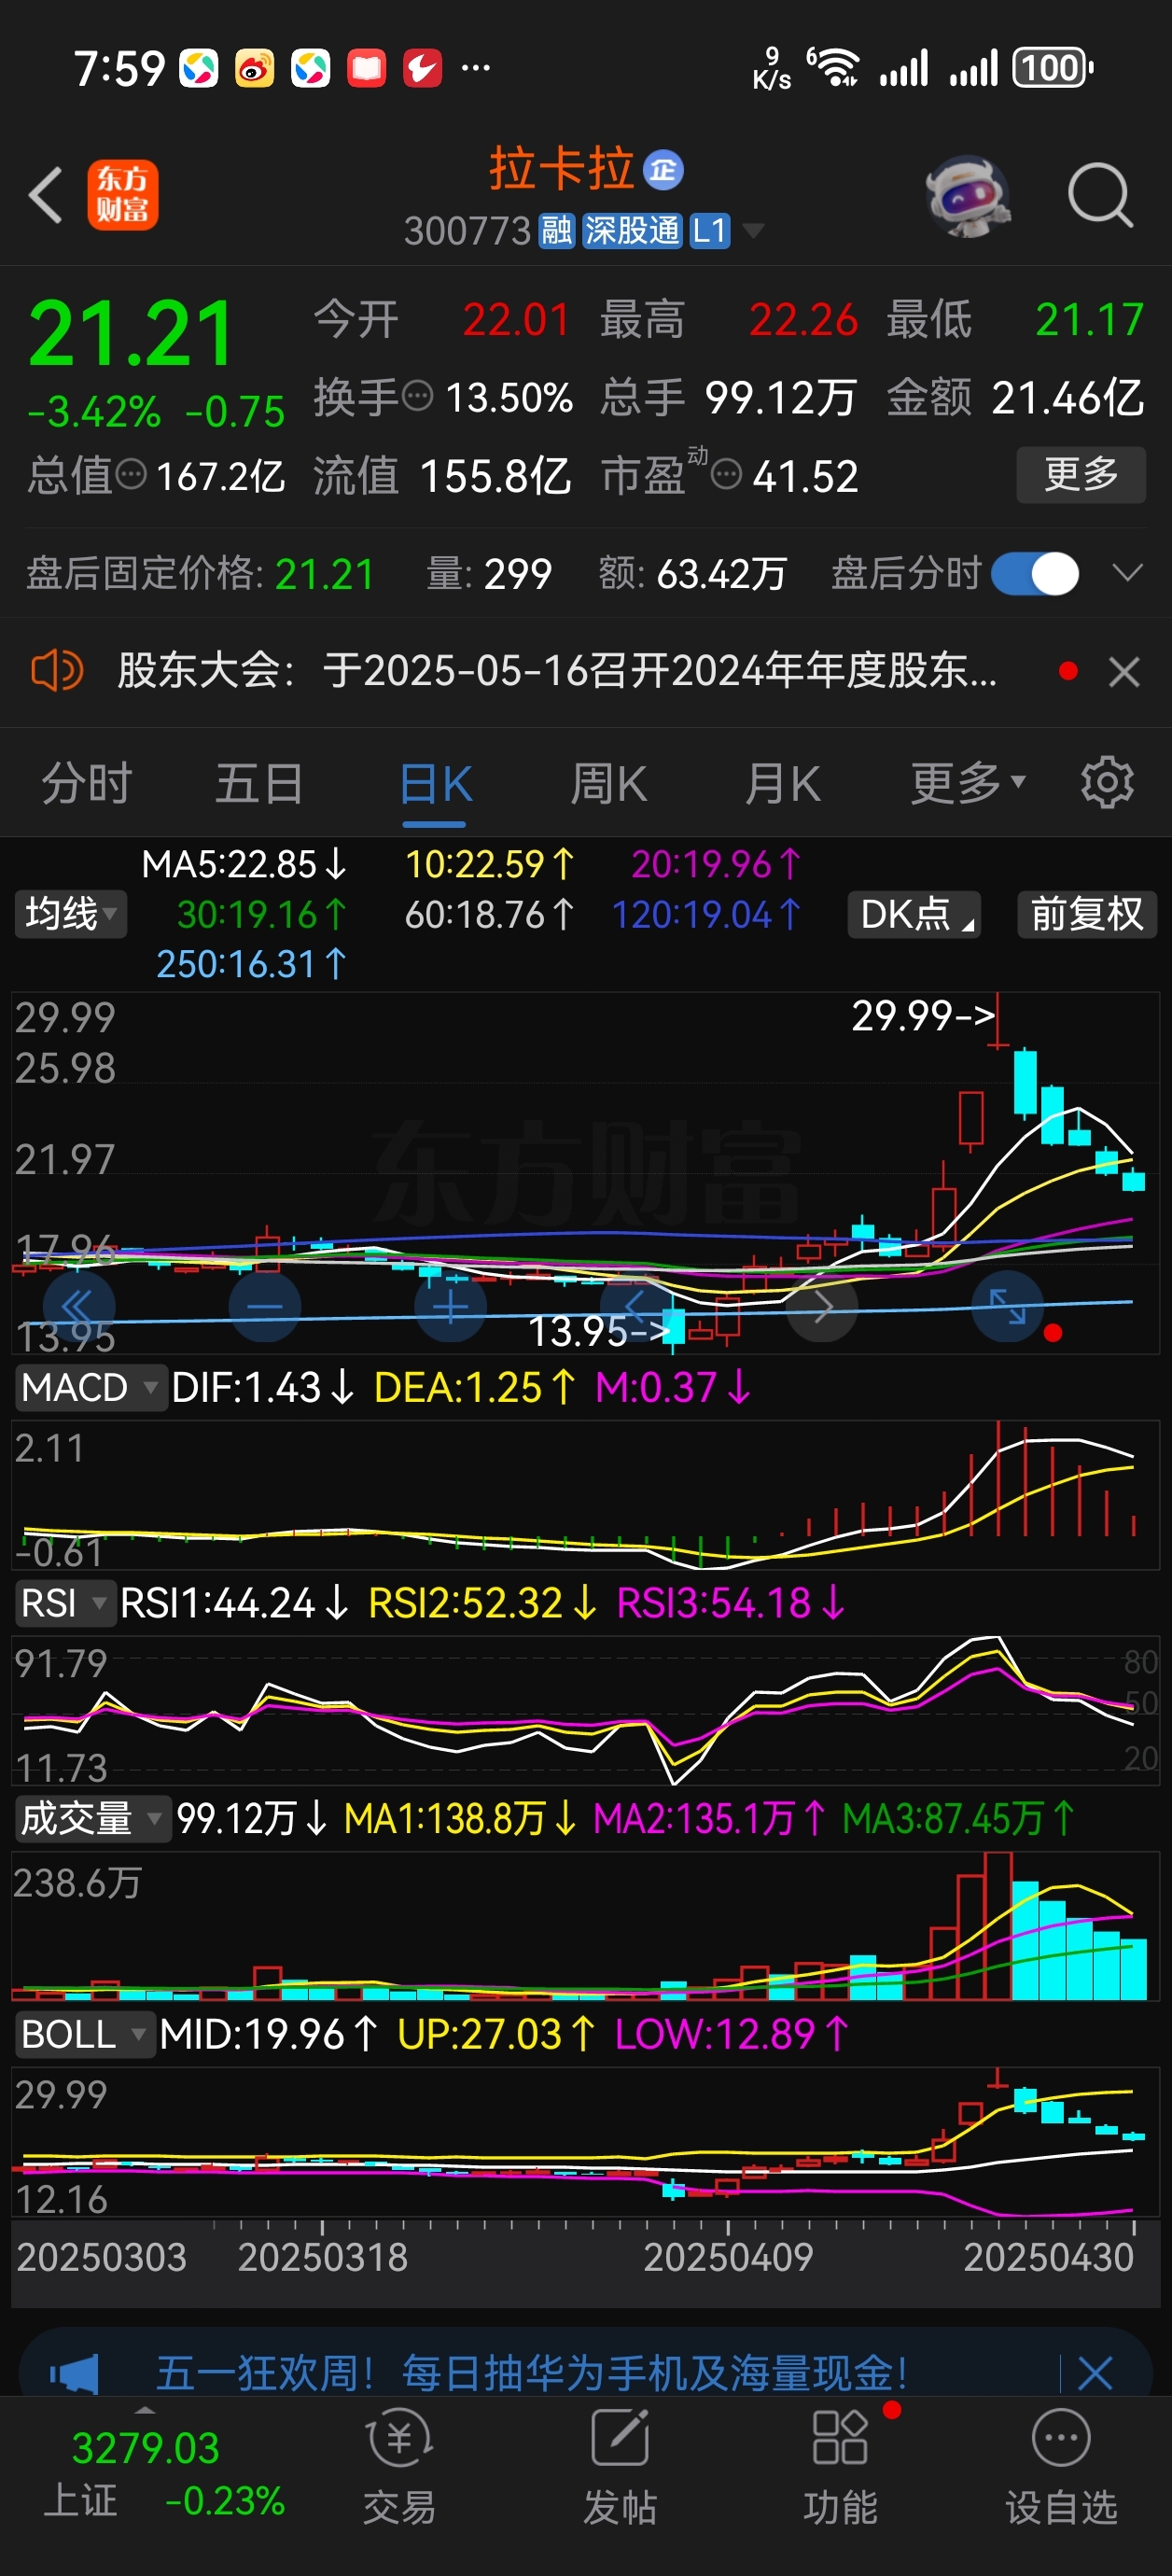Expand the after-hours price row chevron

(x=1127, y=573)
